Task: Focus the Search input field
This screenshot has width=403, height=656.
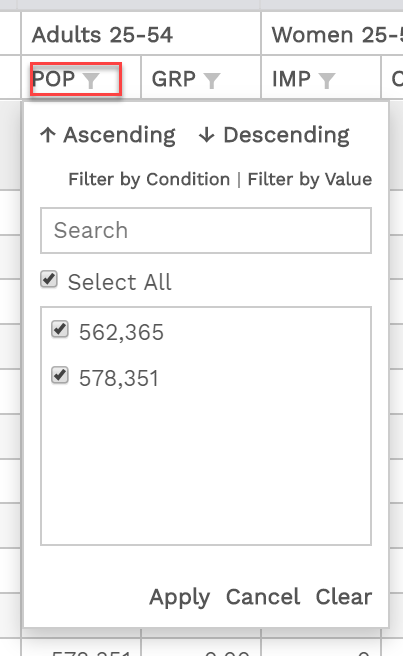Action: pos(206,231)
